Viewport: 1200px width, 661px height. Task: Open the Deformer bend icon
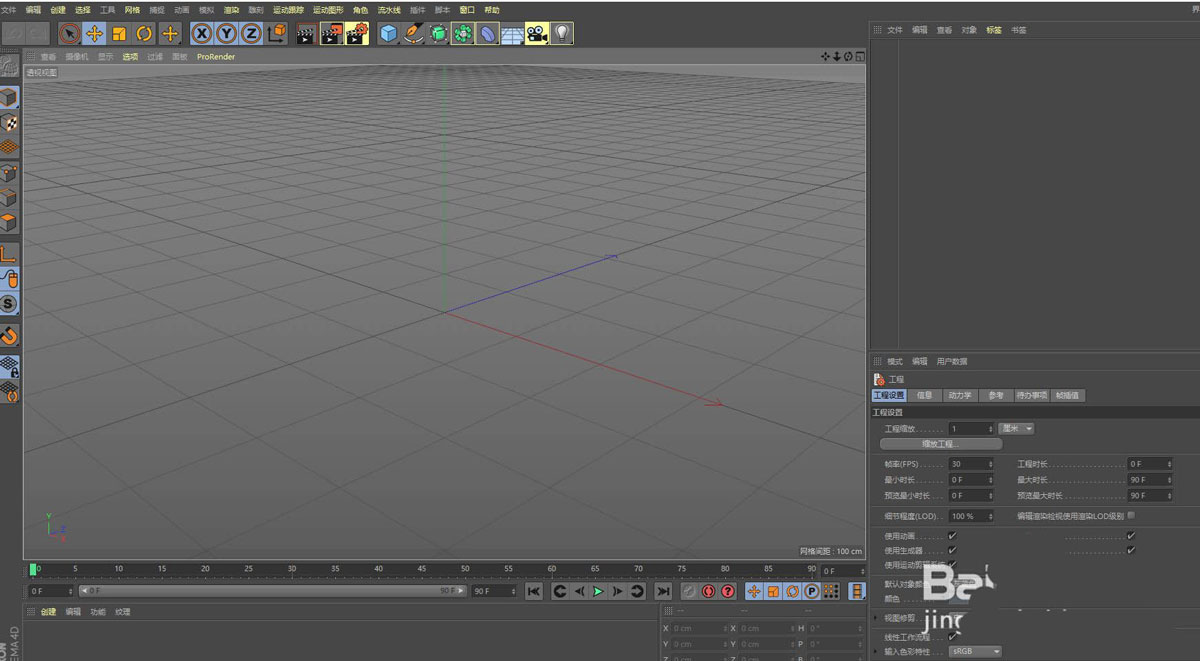point(487,33)
